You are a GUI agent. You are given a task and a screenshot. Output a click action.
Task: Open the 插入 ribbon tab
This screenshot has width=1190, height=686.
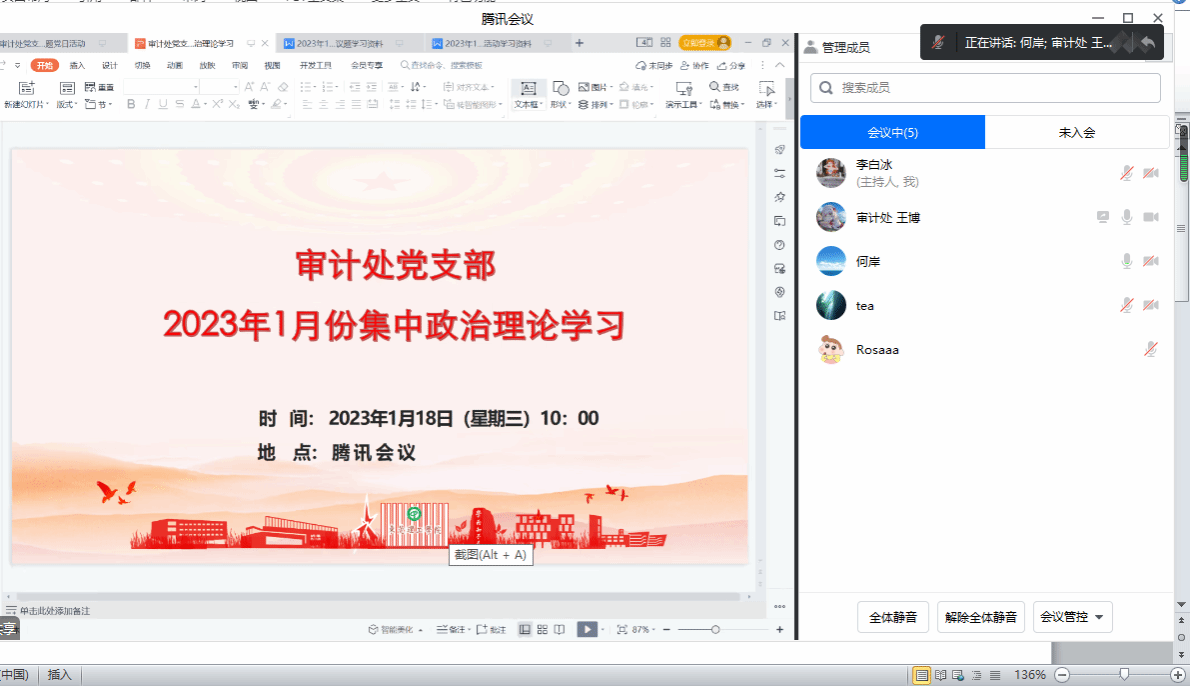point(77,65)
